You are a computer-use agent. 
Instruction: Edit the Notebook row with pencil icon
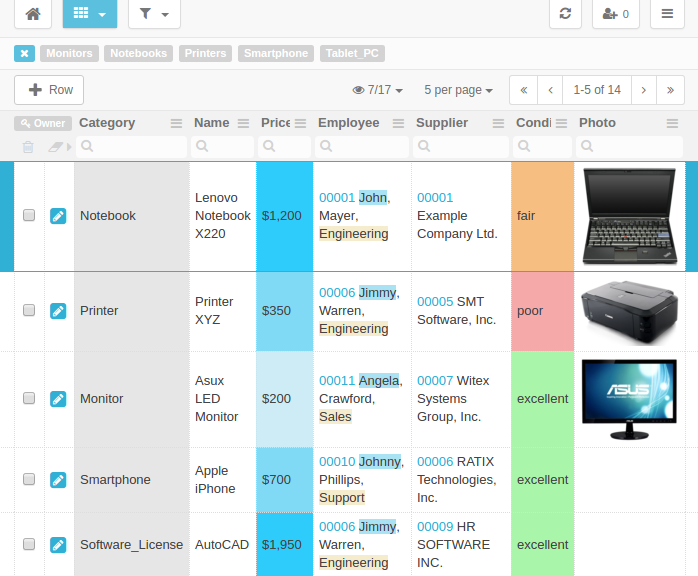tap(58, 216)
